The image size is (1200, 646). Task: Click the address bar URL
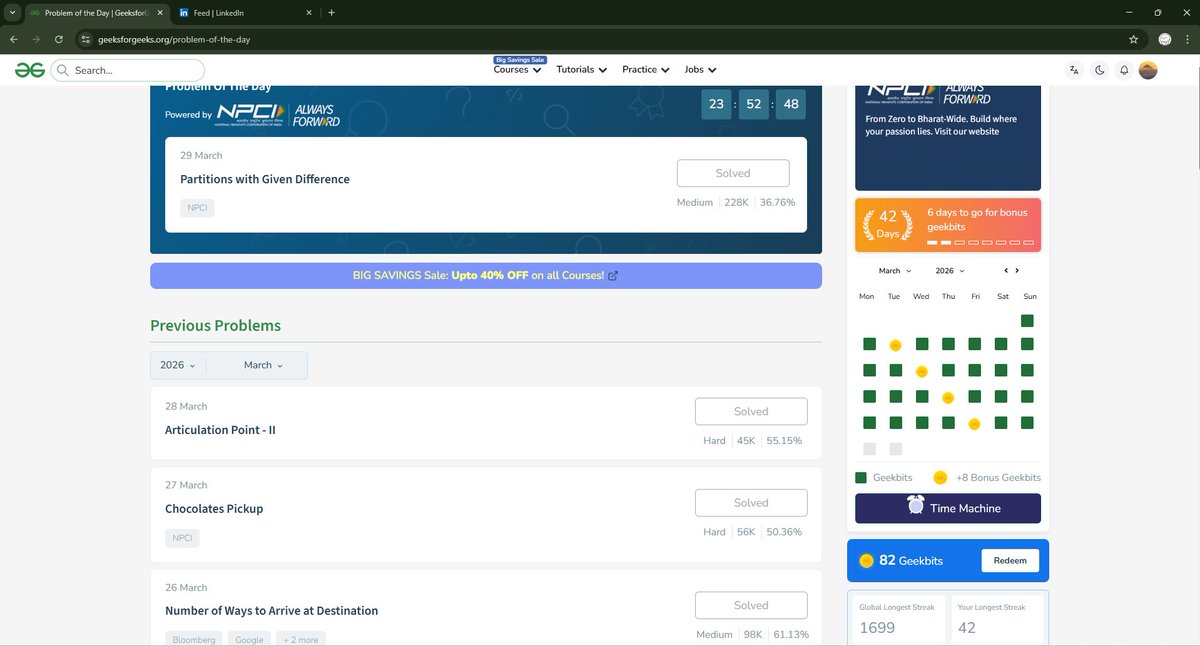click(176, 39)
